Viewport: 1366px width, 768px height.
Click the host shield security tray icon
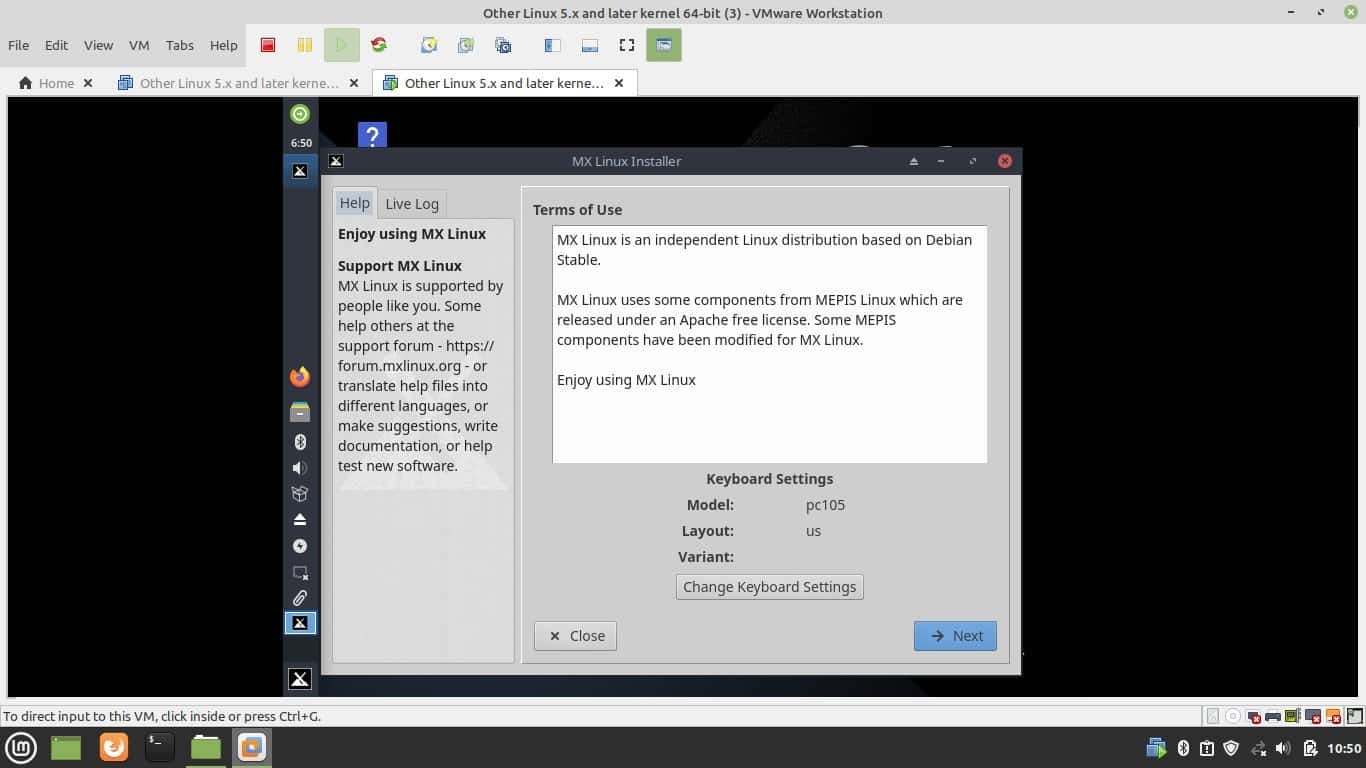coord(1232,748)
